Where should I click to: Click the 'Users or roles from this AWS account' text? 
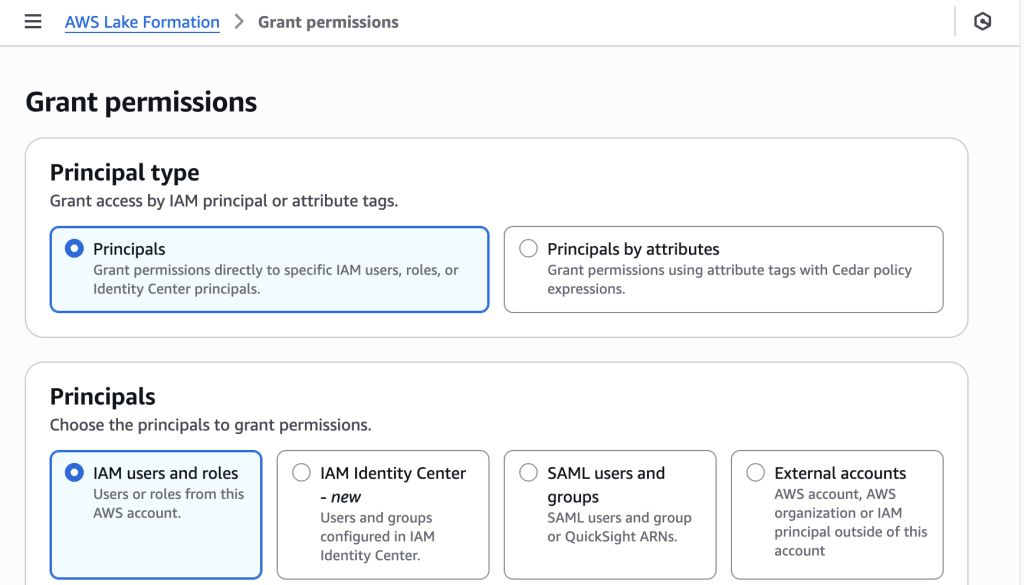168,503
